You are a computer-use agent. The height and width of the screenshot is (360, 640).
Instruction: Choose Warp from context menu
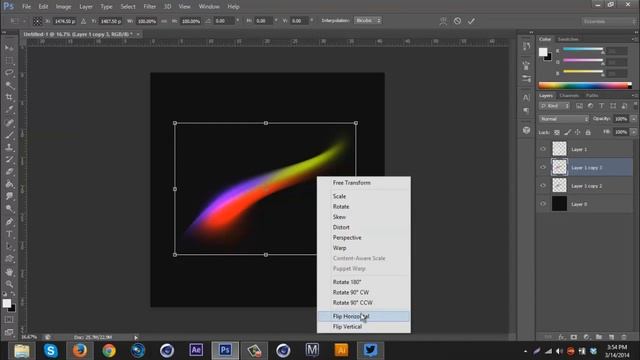coord(364,248)
